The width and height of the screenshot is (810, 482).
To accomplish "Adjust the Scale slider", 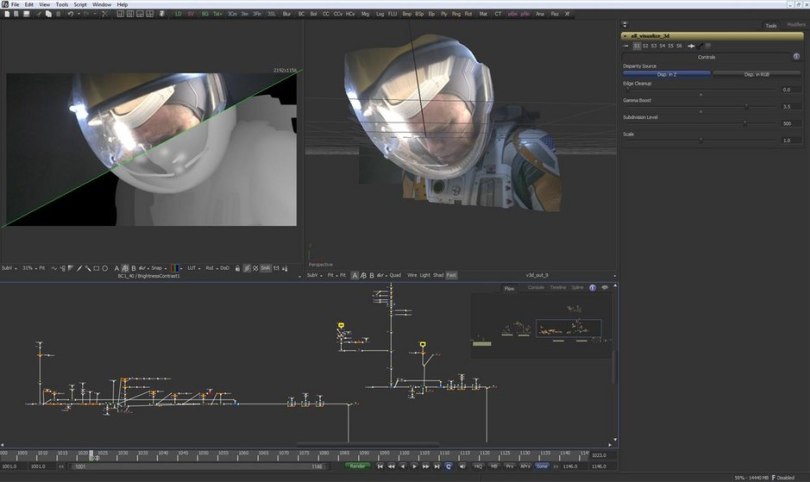I will click(x=701, y=140).
